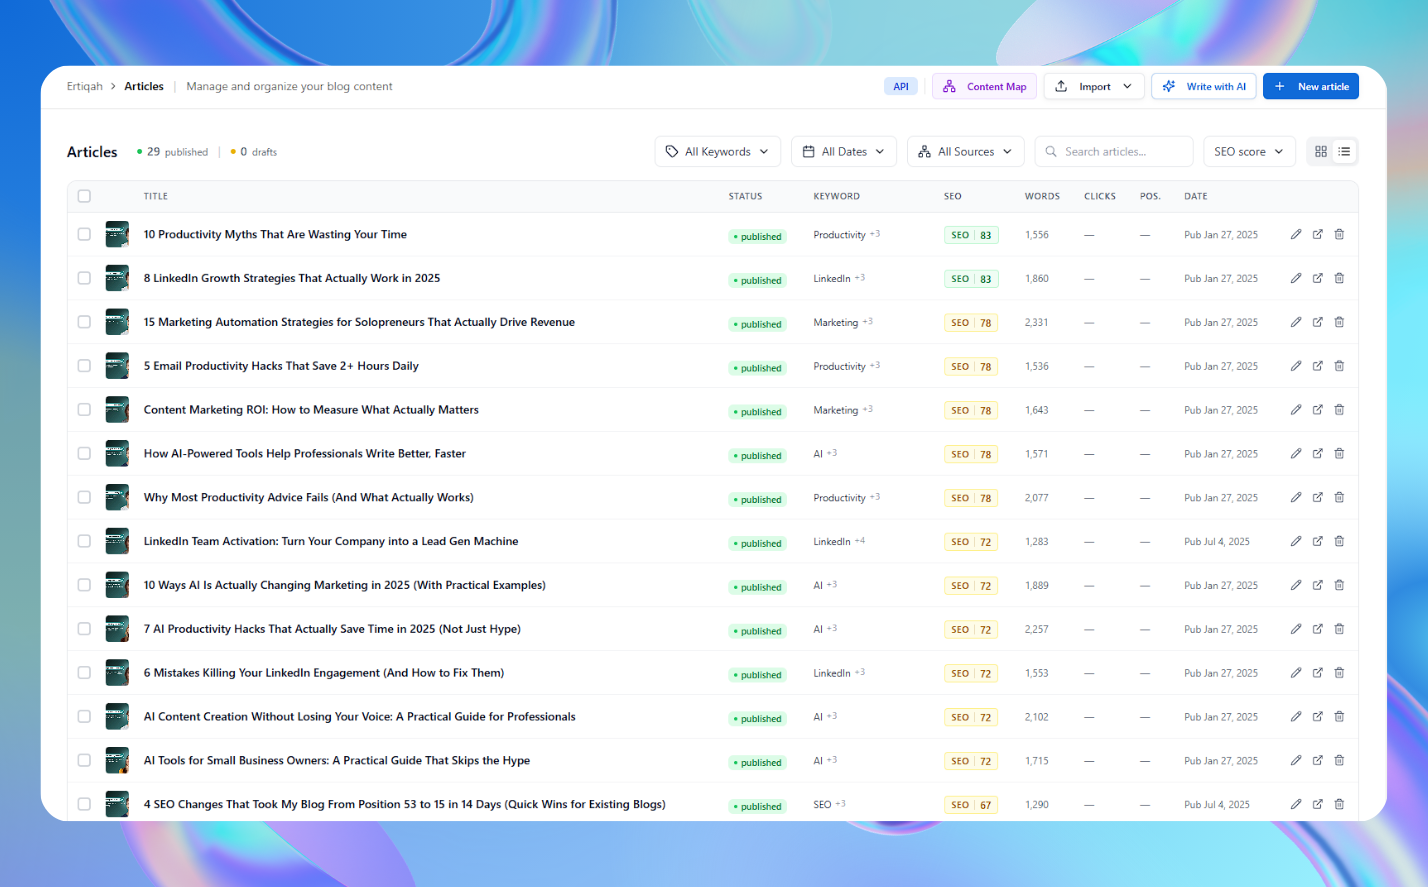
Task: Select the Write with AI sparkle icon
Action: click(x=1169, y=86)
